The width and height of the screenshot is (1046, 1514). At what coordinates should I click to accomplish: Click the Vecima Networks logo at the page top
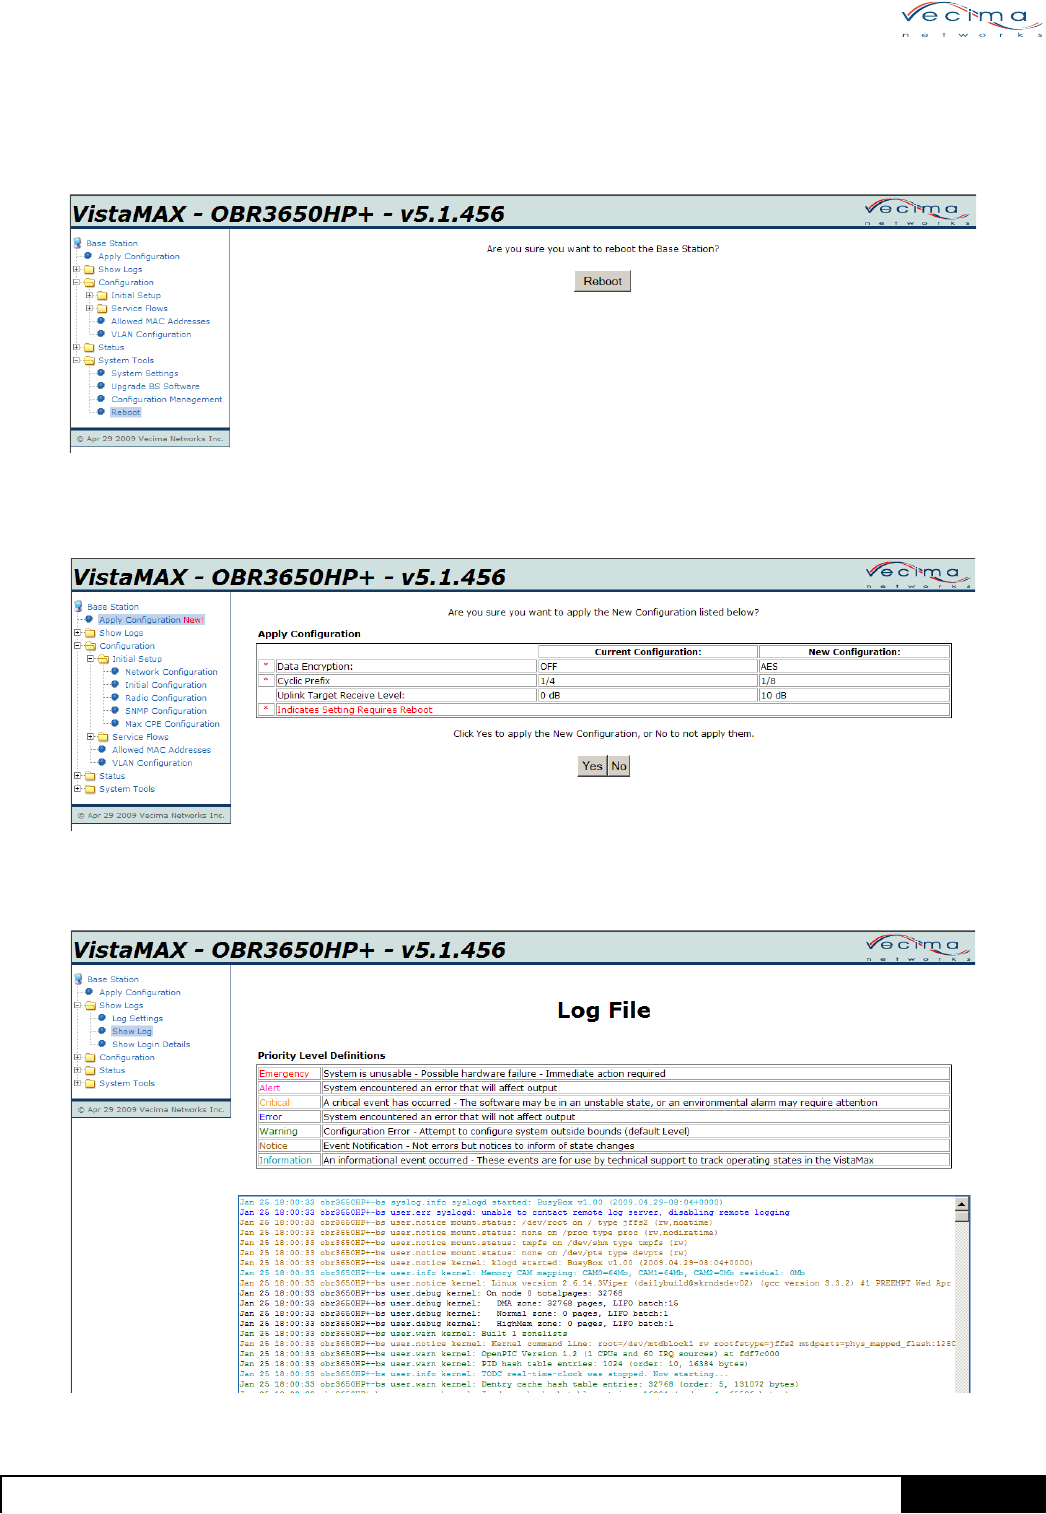click(x=972, y=20)
